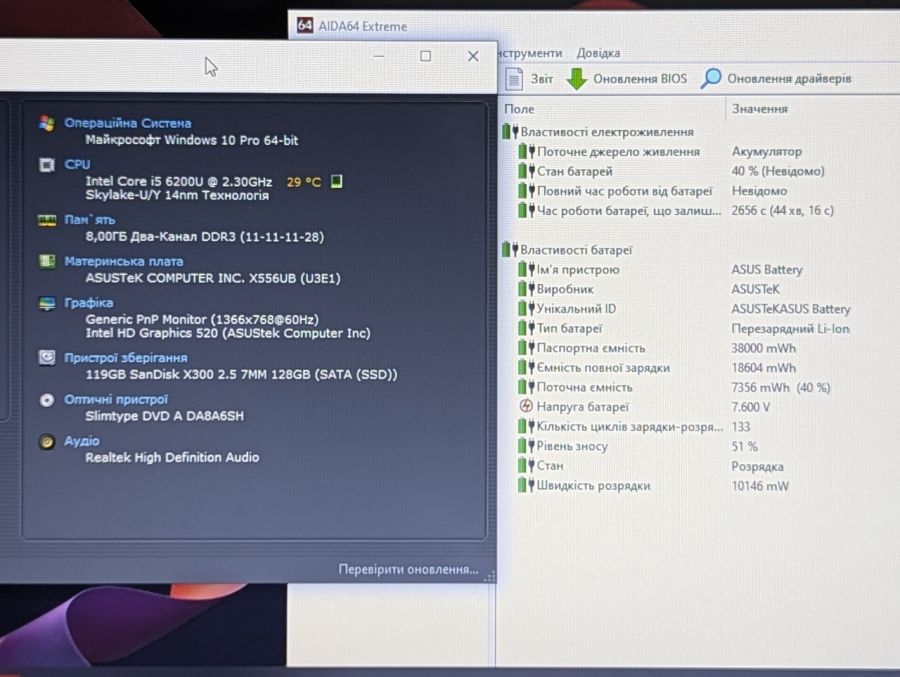Click the 51 % wear level value
The height and width of the screenshot is (677, 900).
tap(744, 446)
